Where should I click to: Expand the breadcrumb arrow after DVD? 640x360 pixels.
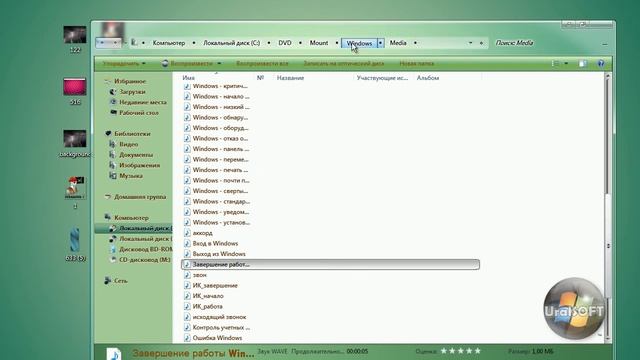pyautogui.click(x=300, y=43)
